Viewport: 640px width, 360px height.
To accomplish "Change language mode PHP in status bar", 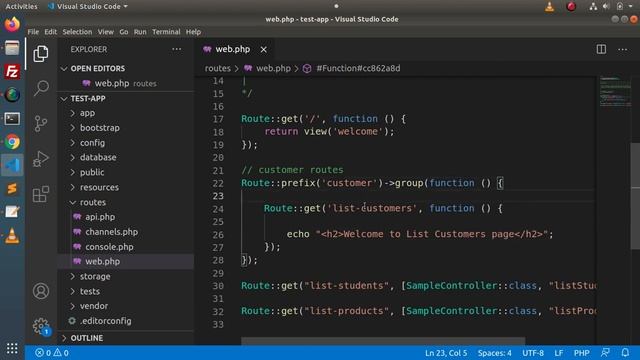I will (x=581, y=353).
